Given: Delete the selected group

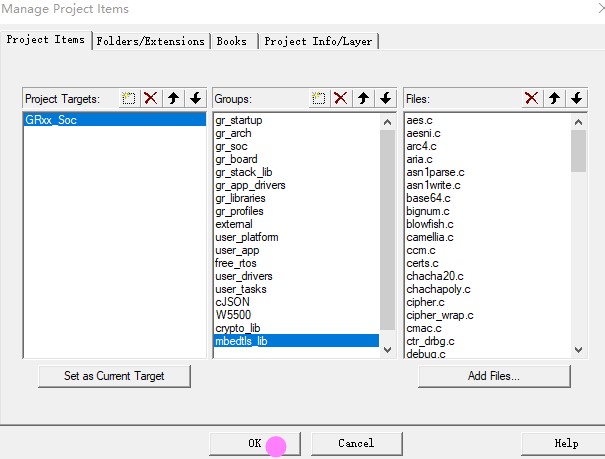Looking at the screenshot, I should 340,98.
